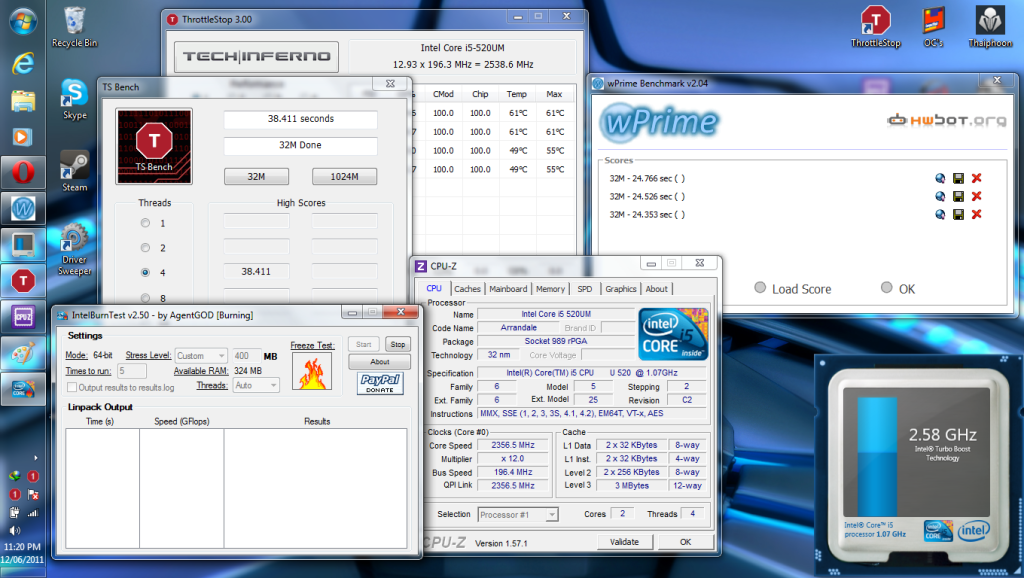Open the Graphics tab in CPU-Z

[x=620, y=289]
